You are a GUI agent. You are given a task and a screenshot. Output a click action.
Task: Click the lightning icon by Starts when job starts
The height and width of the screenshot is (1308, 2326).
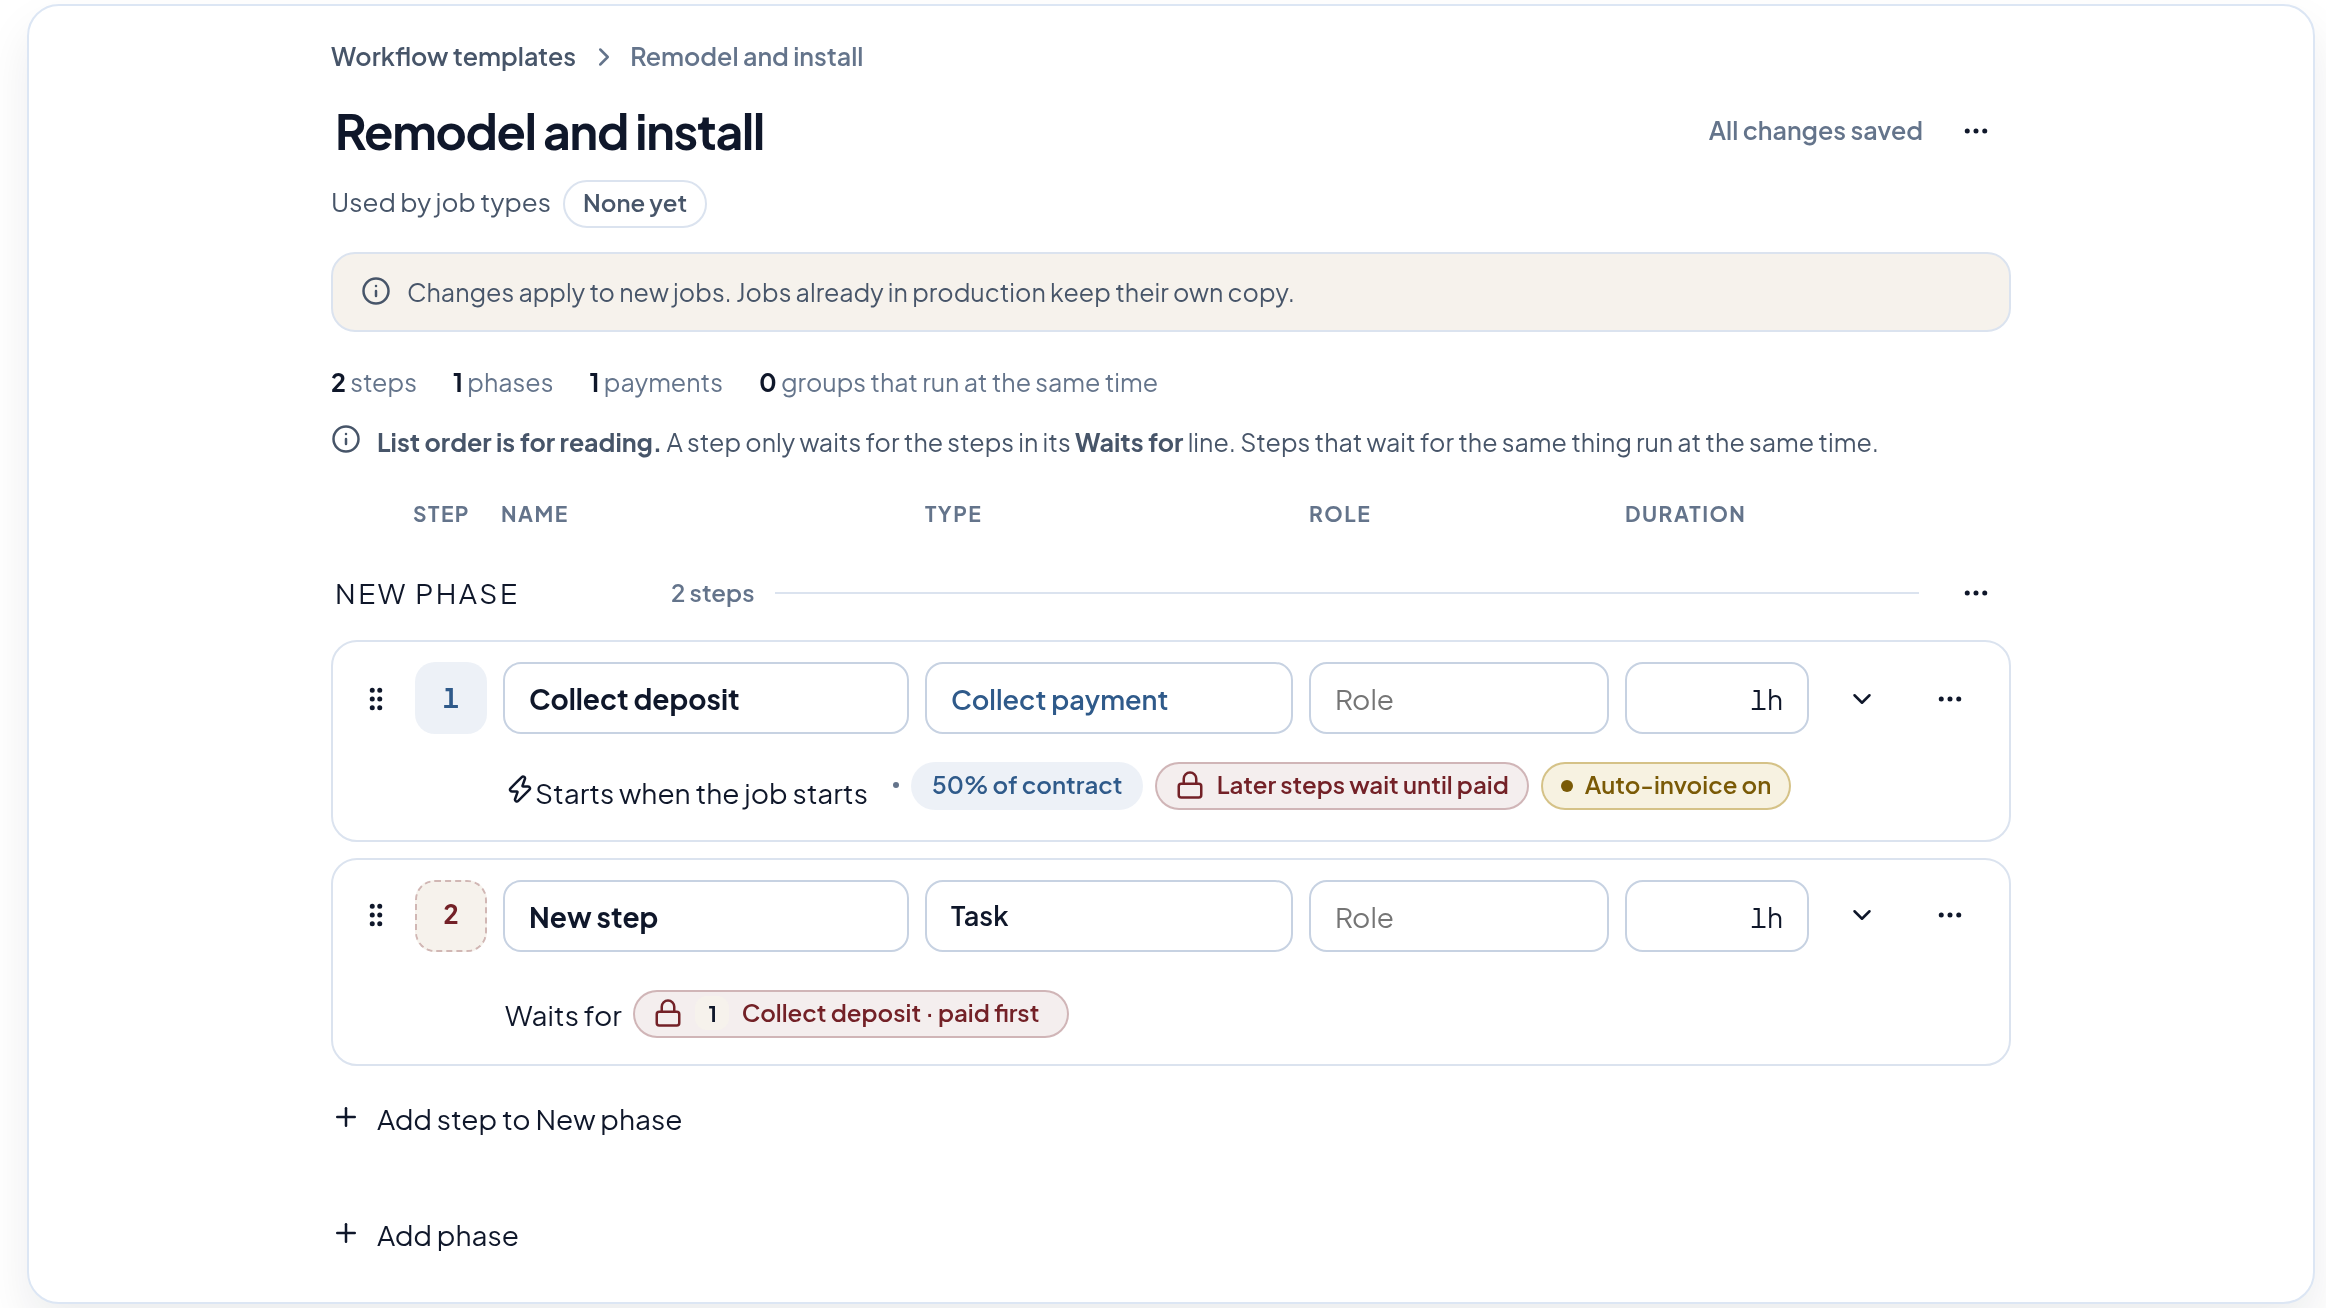(519, 789)
